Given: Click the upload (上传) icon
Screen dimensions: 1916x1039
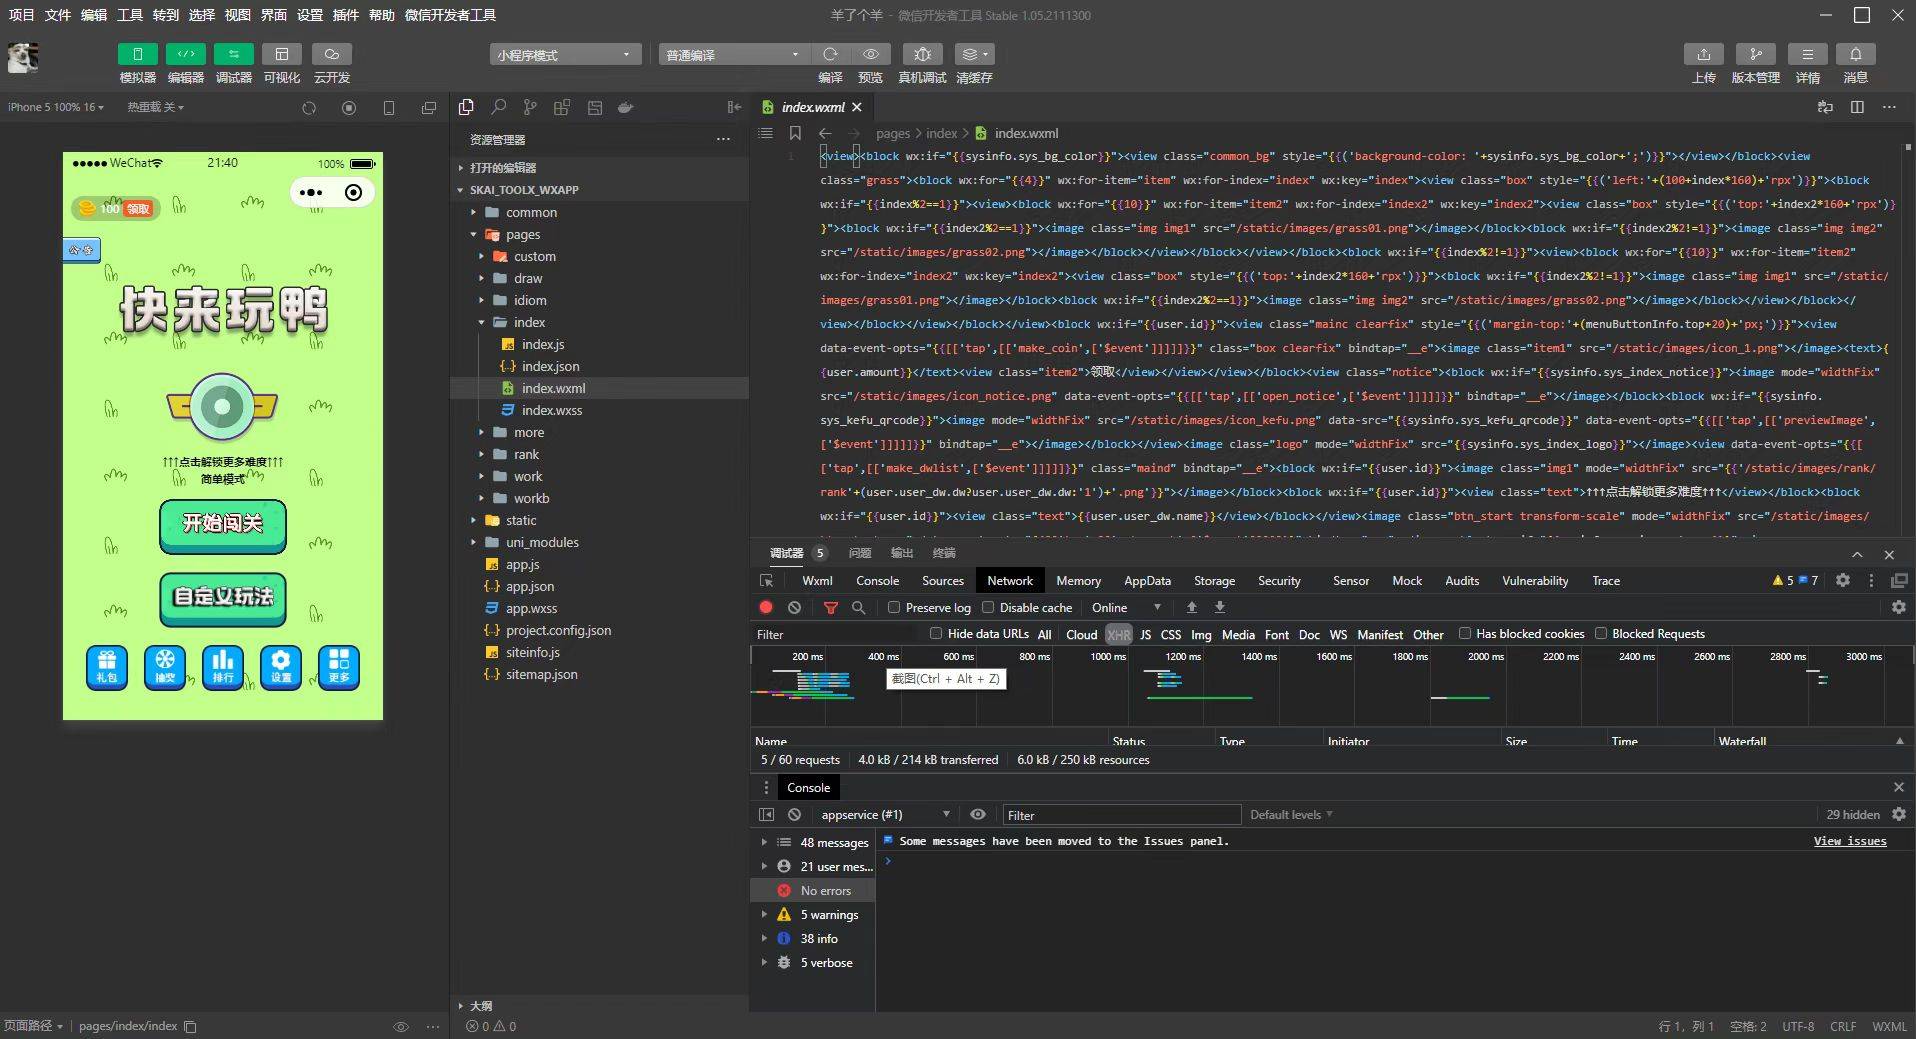Looking at the screenshot, I should click(1704, 54).
